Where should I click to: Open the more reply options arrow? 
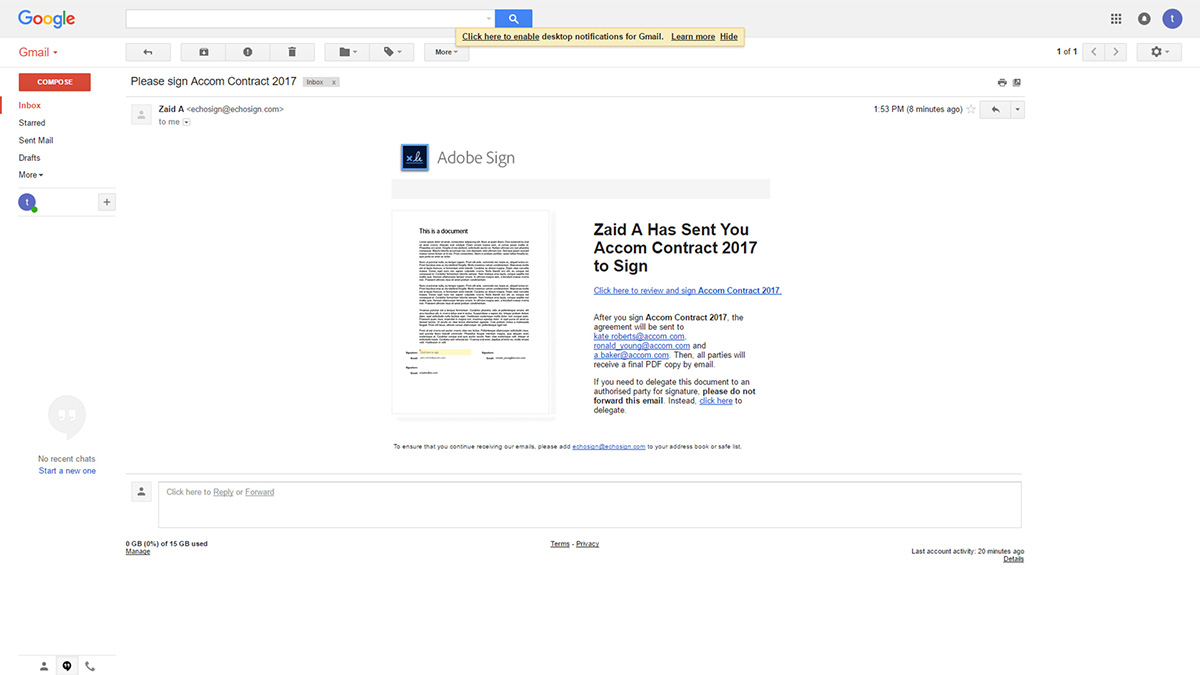coord(1017,109)
